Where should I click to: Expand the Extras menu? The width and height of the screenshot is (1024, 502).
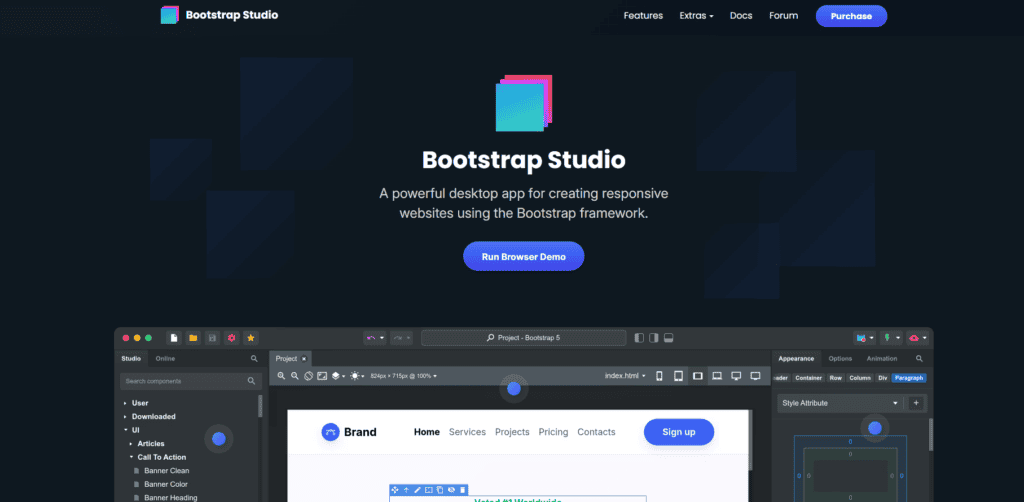[x=696, y=16]
